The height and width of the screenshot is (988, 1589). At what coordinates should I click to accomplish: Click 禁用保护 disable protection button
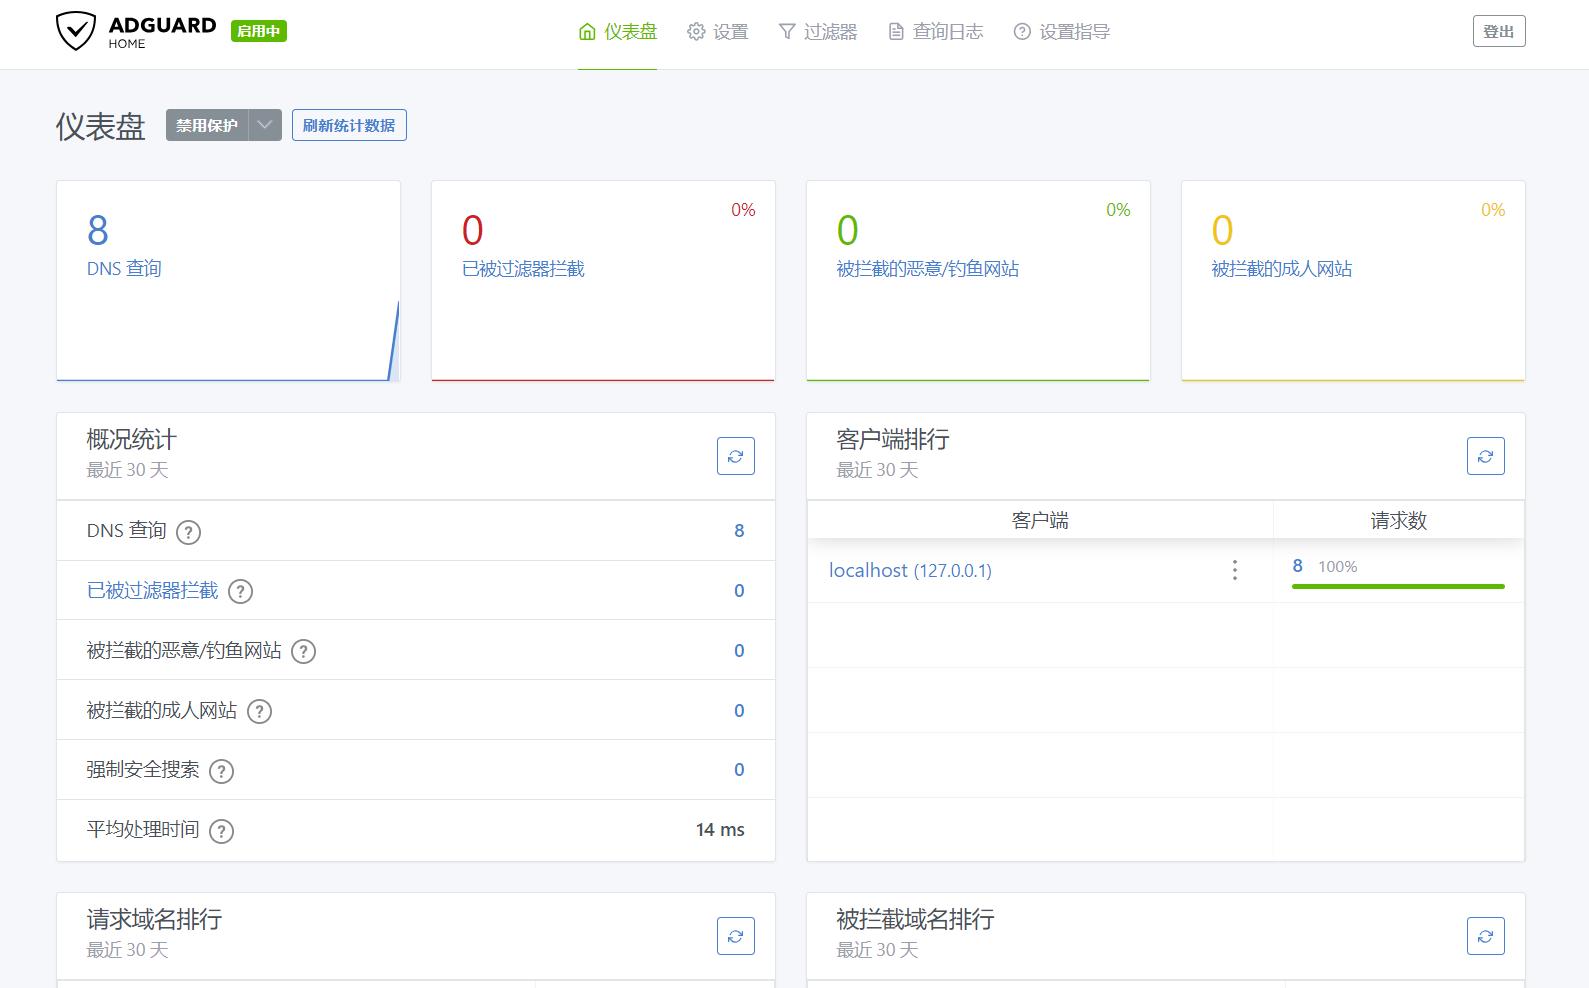(x=207, y=125)
